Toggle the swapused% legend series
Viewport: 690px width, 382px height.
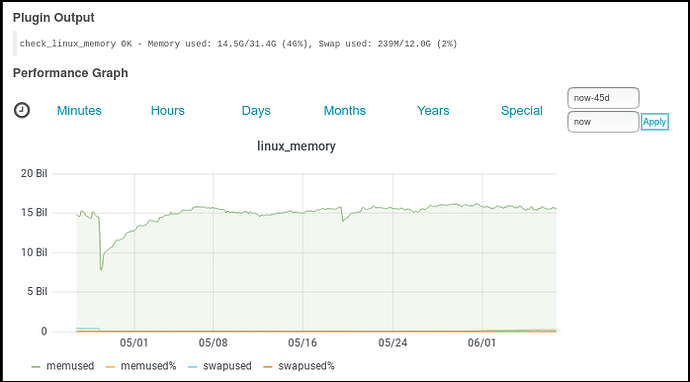click(x=306, y=366)
